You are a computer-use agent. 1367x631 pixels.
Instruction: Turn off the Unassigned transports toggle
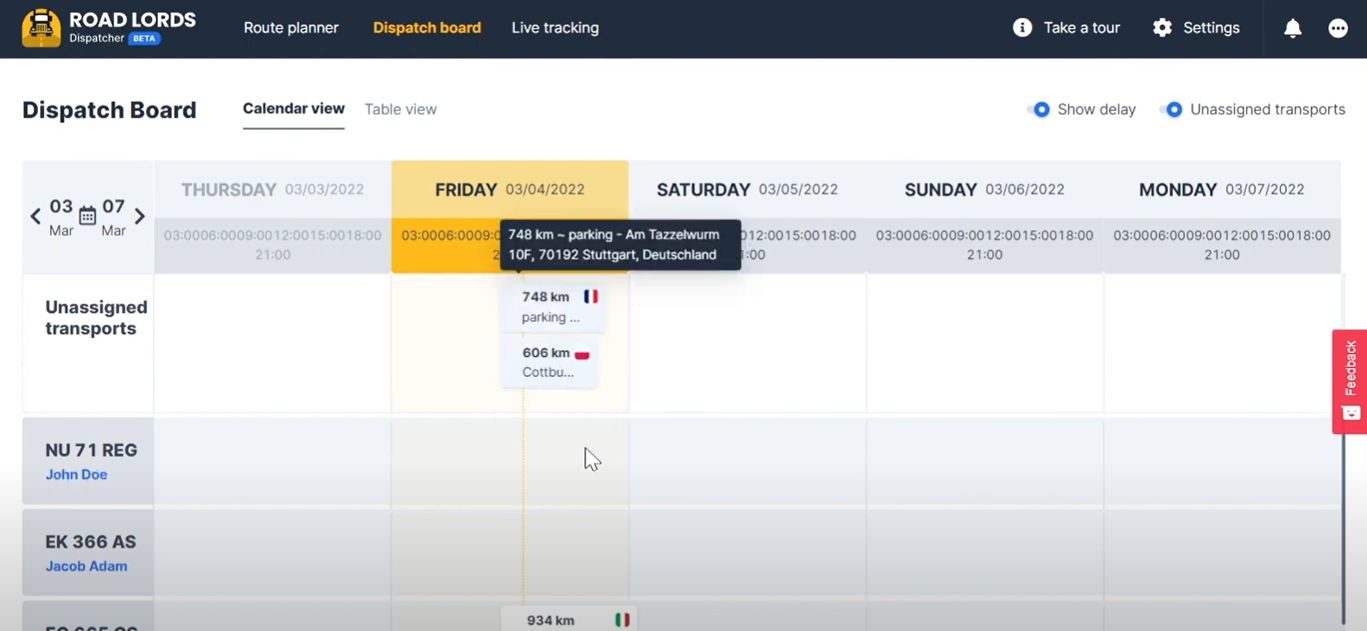(1171, 109)
